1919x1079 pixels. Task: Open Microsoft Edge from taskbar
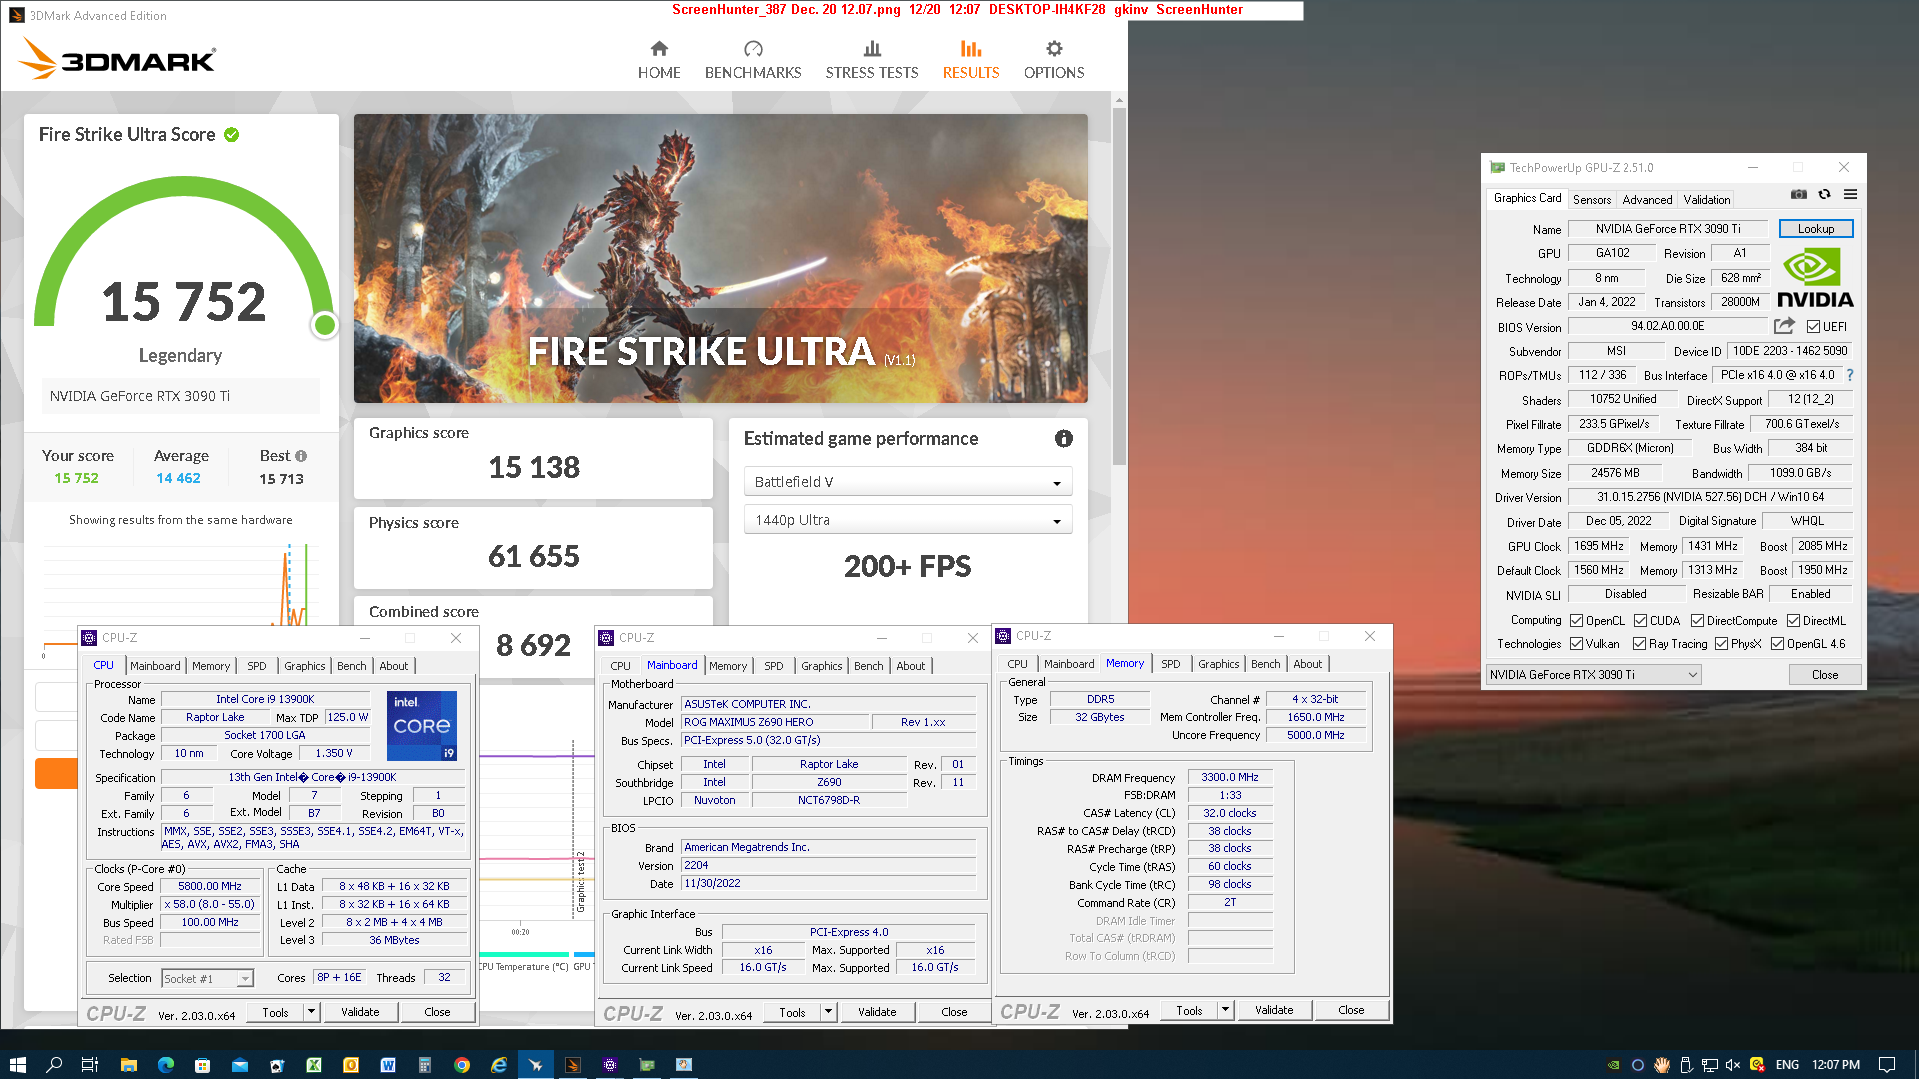[x=166, y=1065]
